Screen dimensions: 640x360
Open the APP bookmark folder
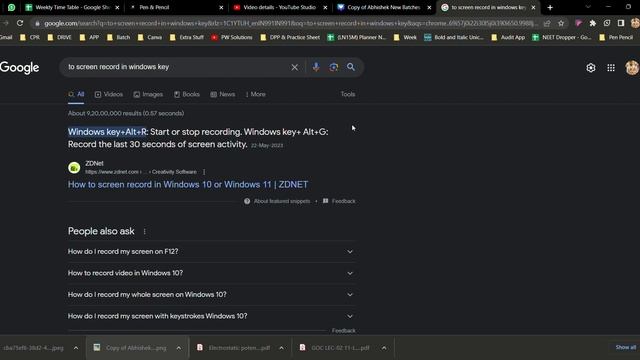coord(89,37)
